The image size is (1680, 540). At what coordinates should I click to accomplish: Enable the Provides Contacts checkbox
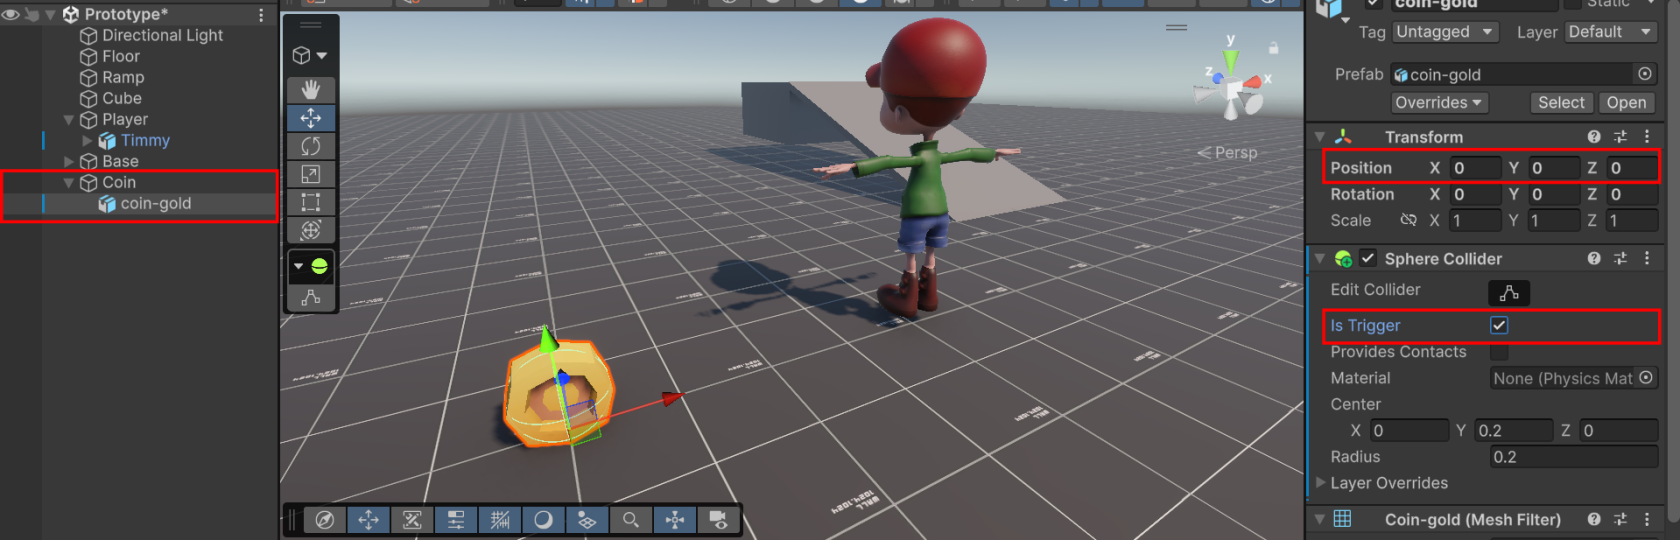(1499, 352)
